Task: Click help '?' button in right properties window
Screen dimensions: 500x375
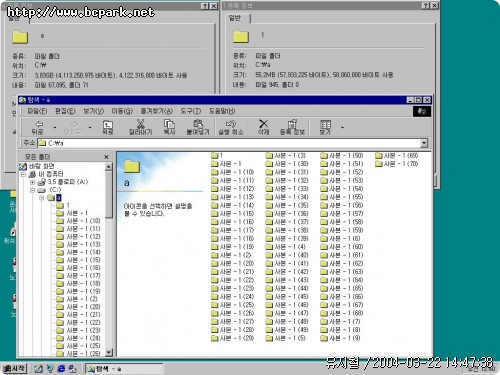Action: point(426,5)
